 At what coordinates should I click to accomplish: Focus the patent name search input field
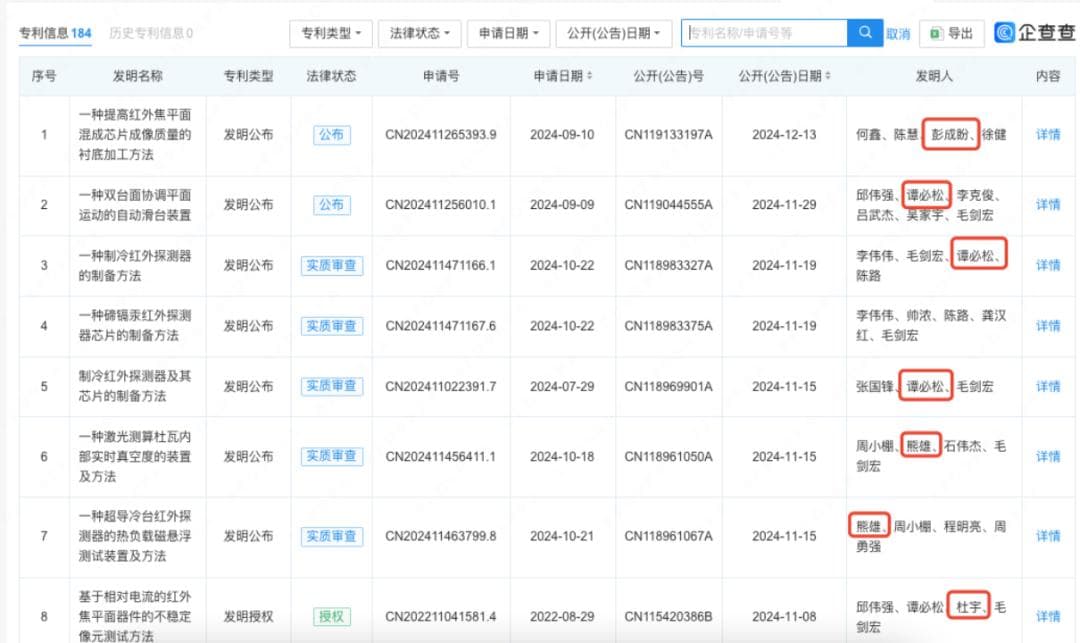tap(765, 33)
